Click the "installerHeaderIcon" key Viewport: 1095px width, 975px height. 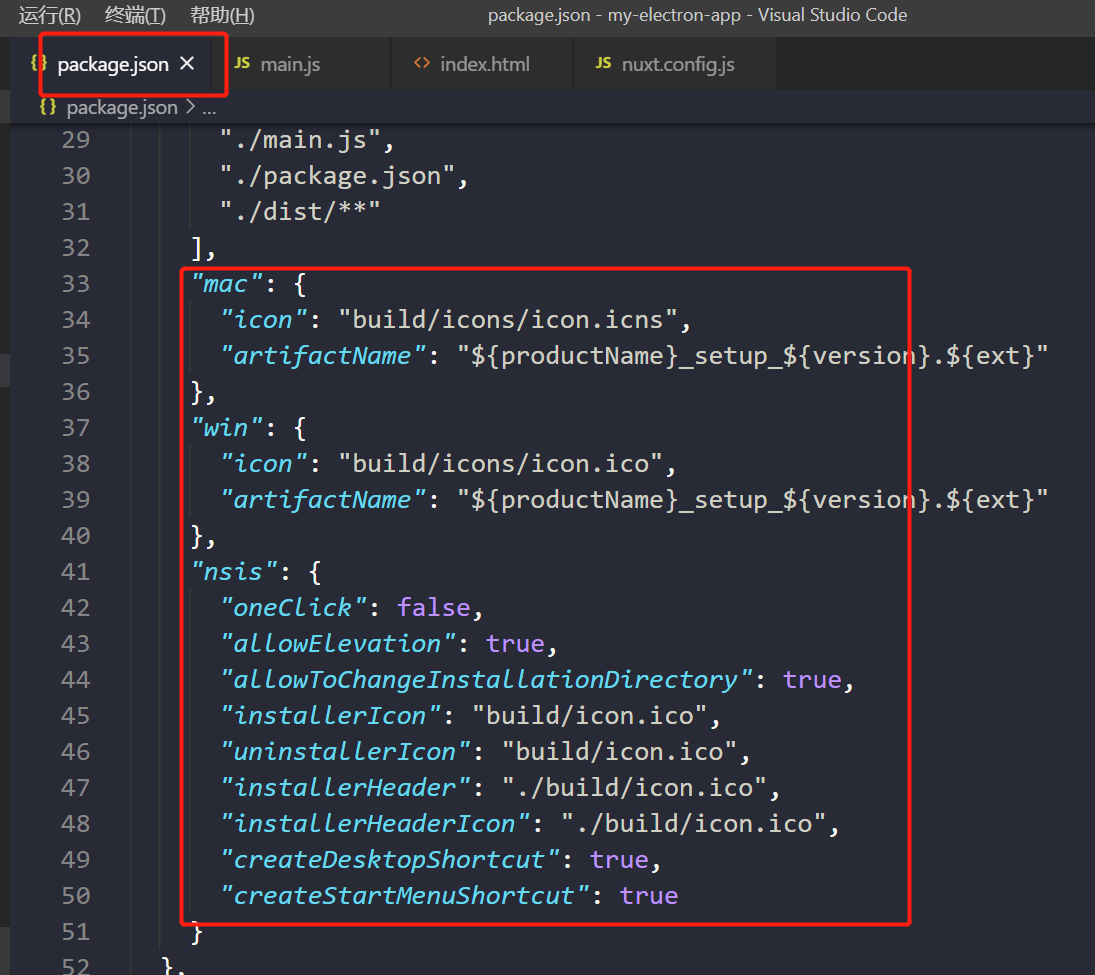[x=375, y=824]
